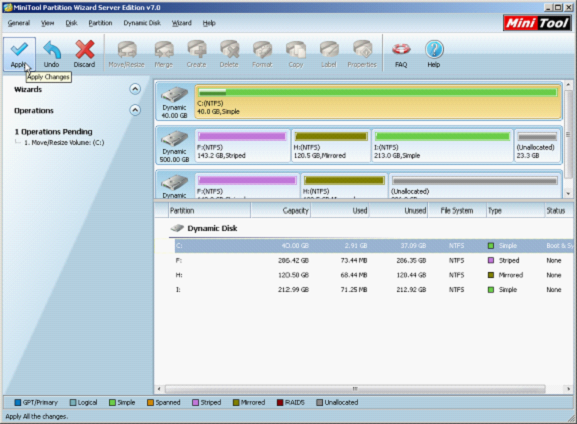Select I:(NTFS) 213.0 GB Simple volume
Image resolution: width=577 pixels, height=424 pixels.
442,146
